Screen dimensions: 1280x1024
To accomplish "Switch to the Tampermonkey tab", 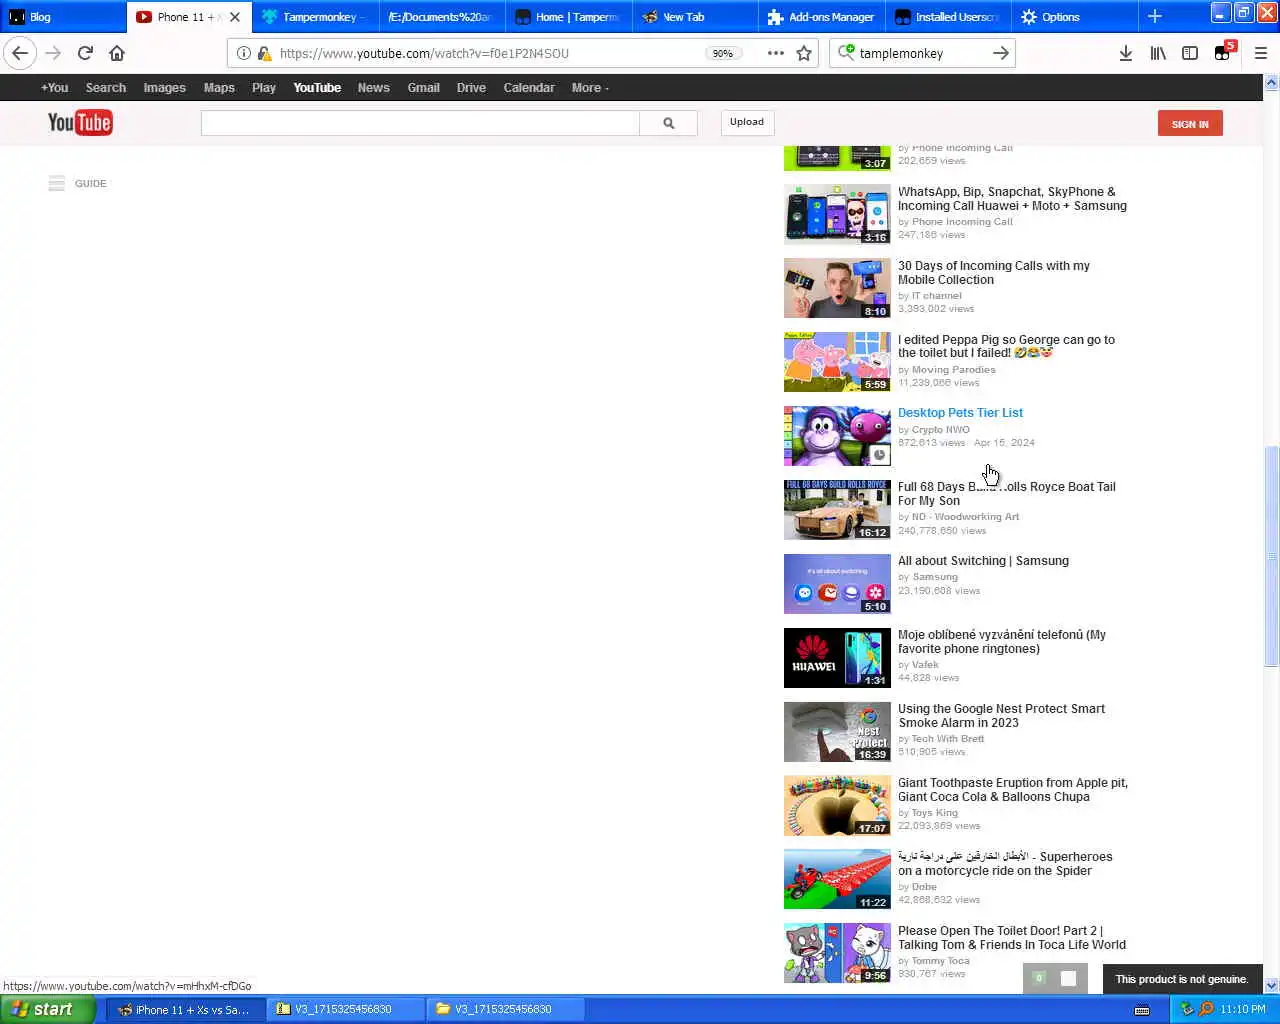I will tap(316, 17).
